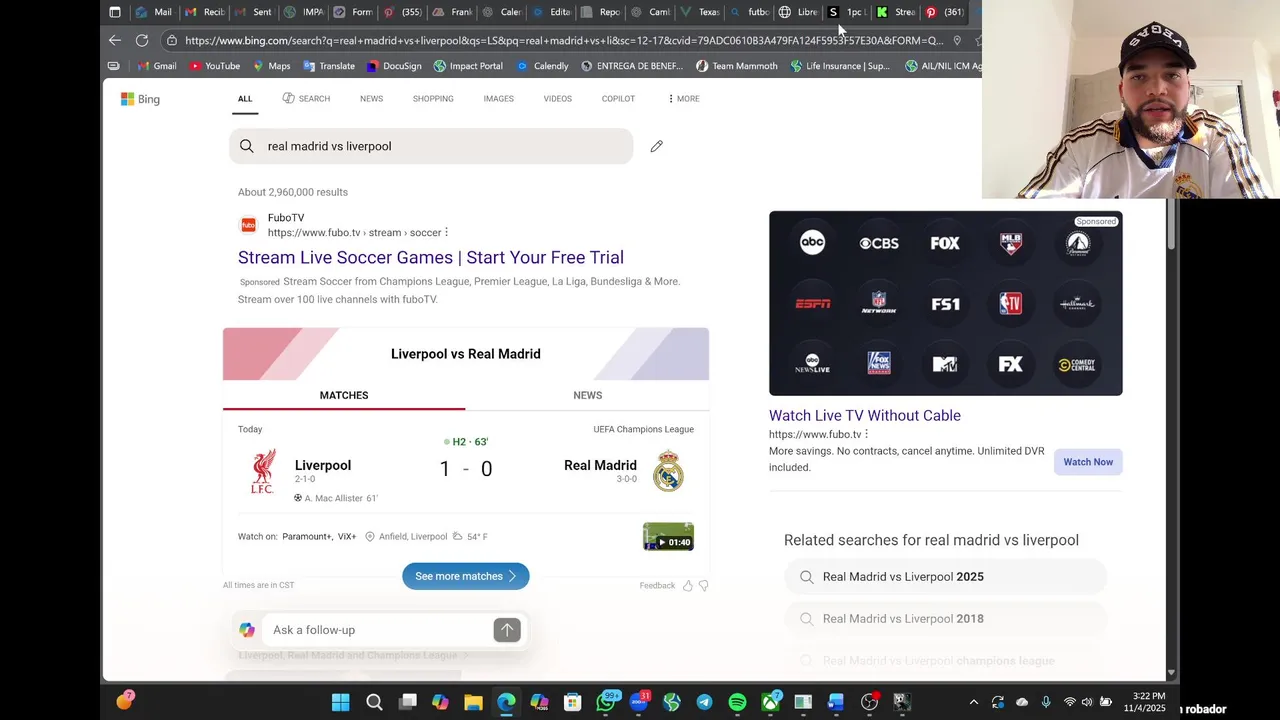1280x720 pixels.
Task: Select the ALL search tab
Action: pos(245,98)
